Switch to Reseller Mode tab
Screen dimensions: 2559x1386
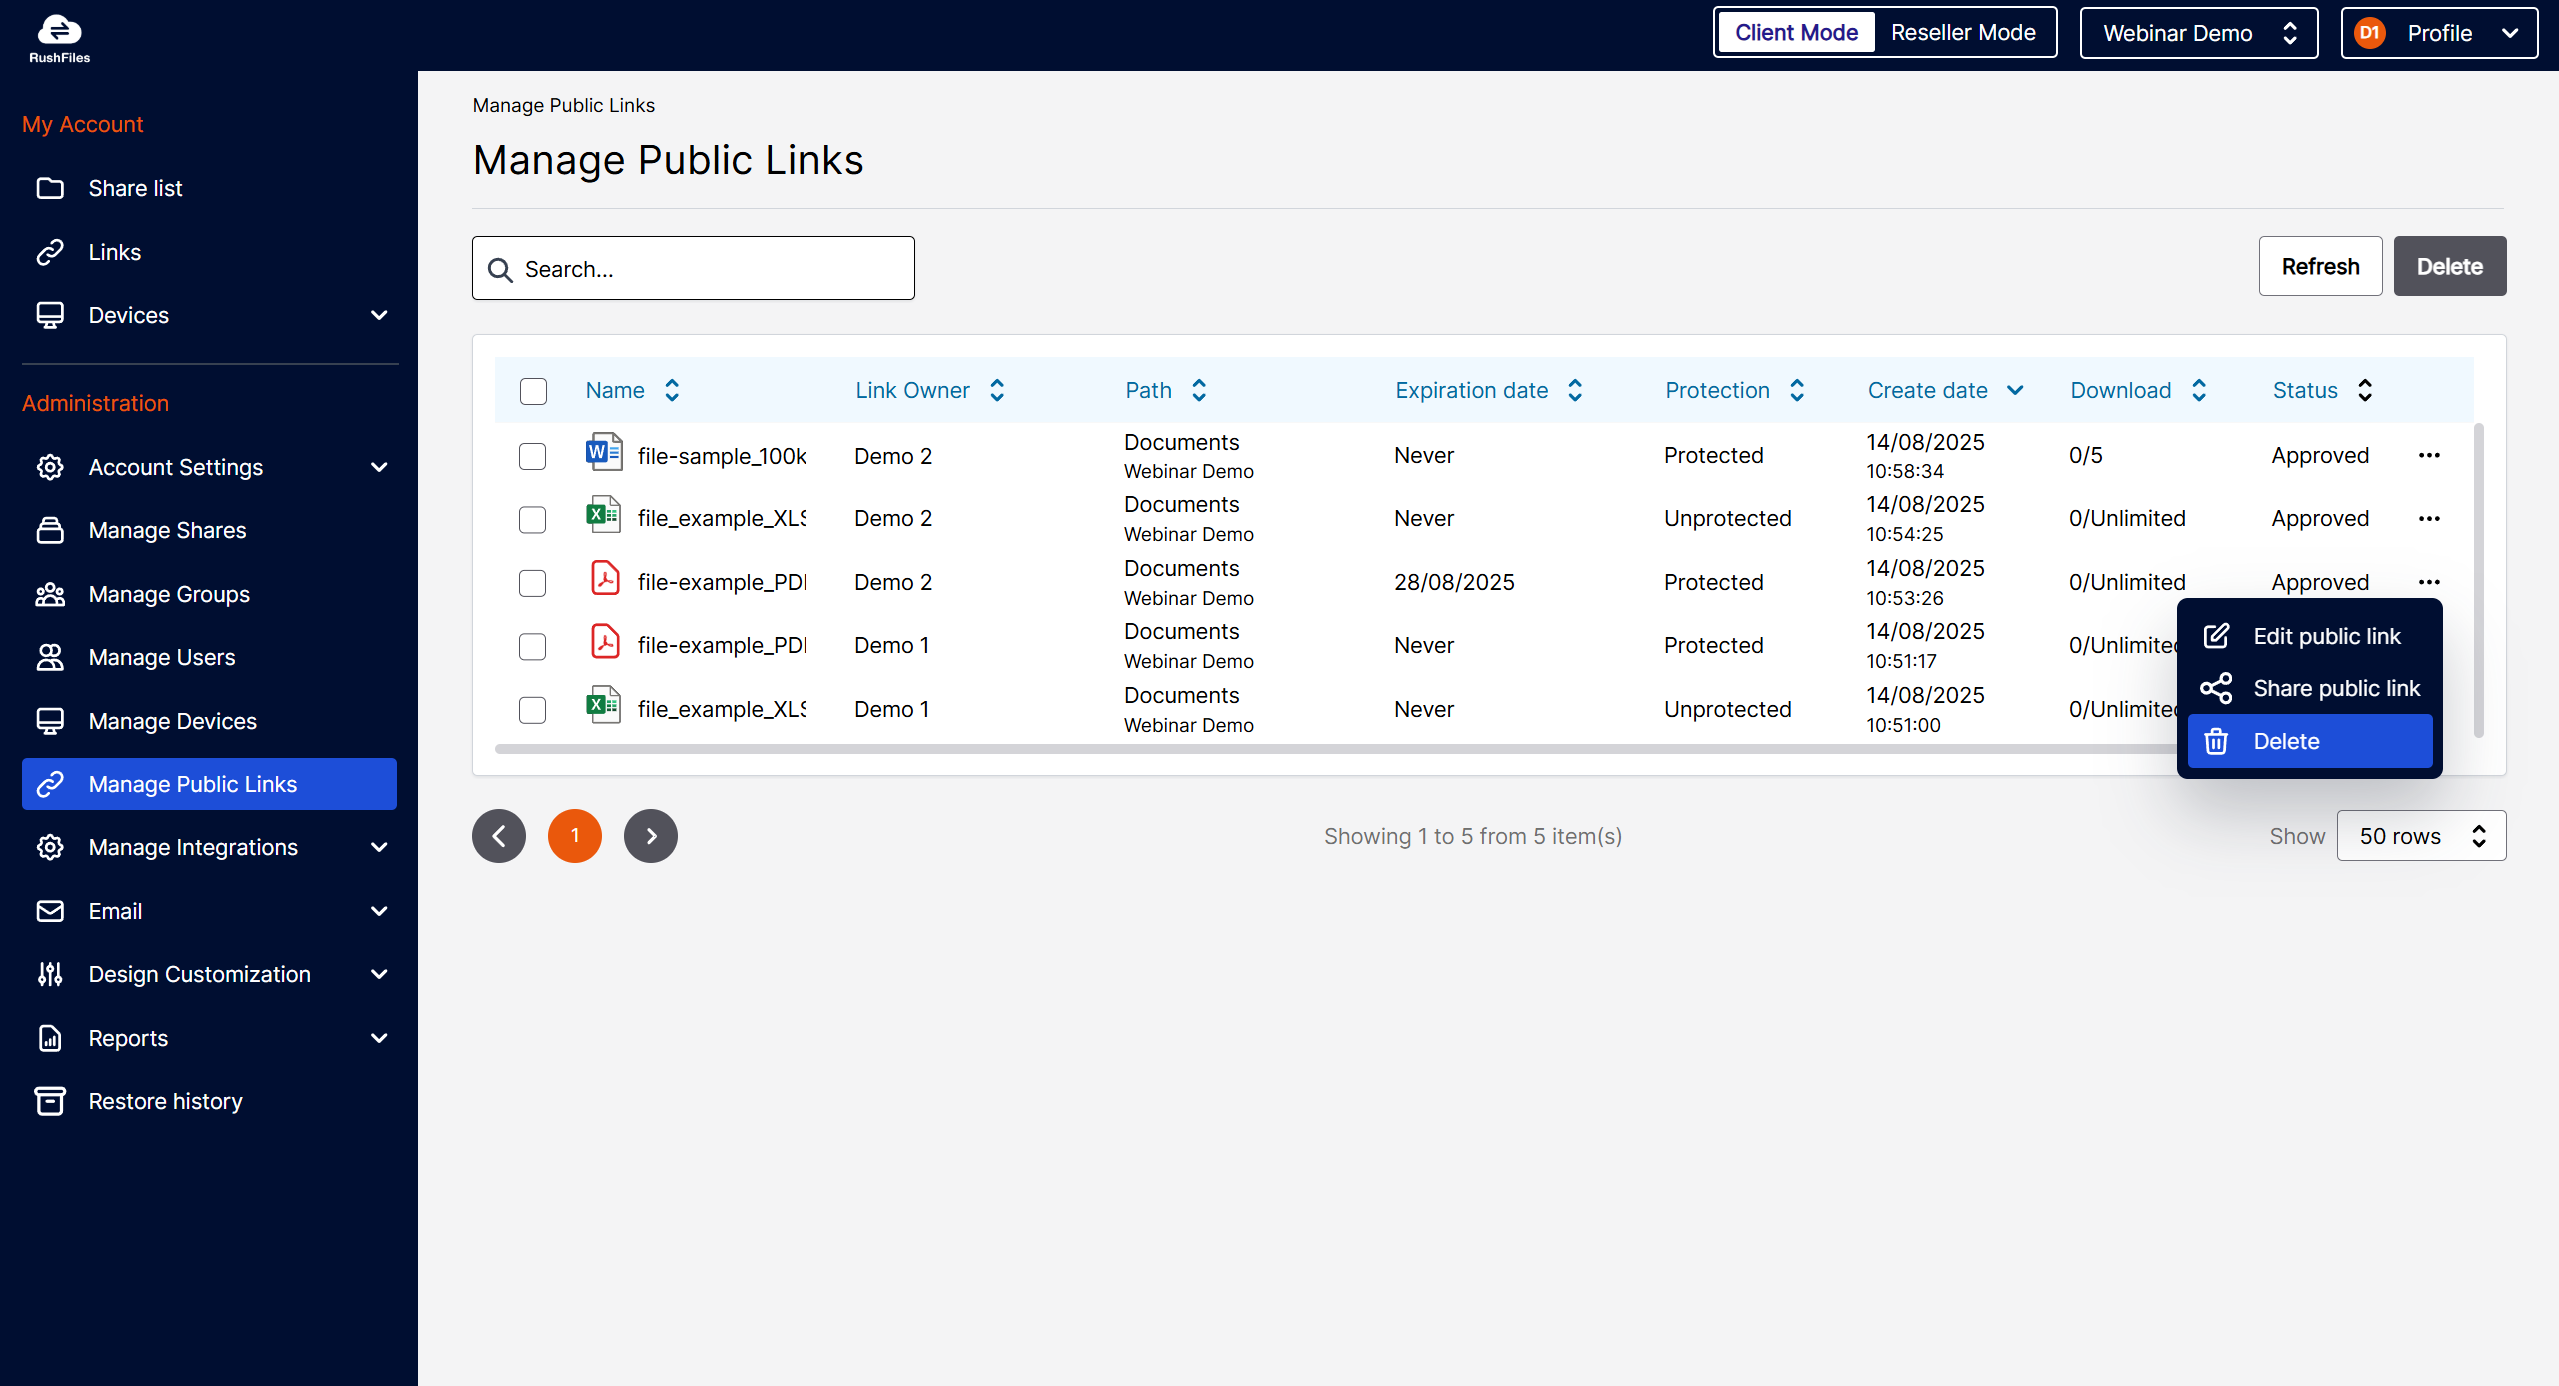click(1962, 33)
